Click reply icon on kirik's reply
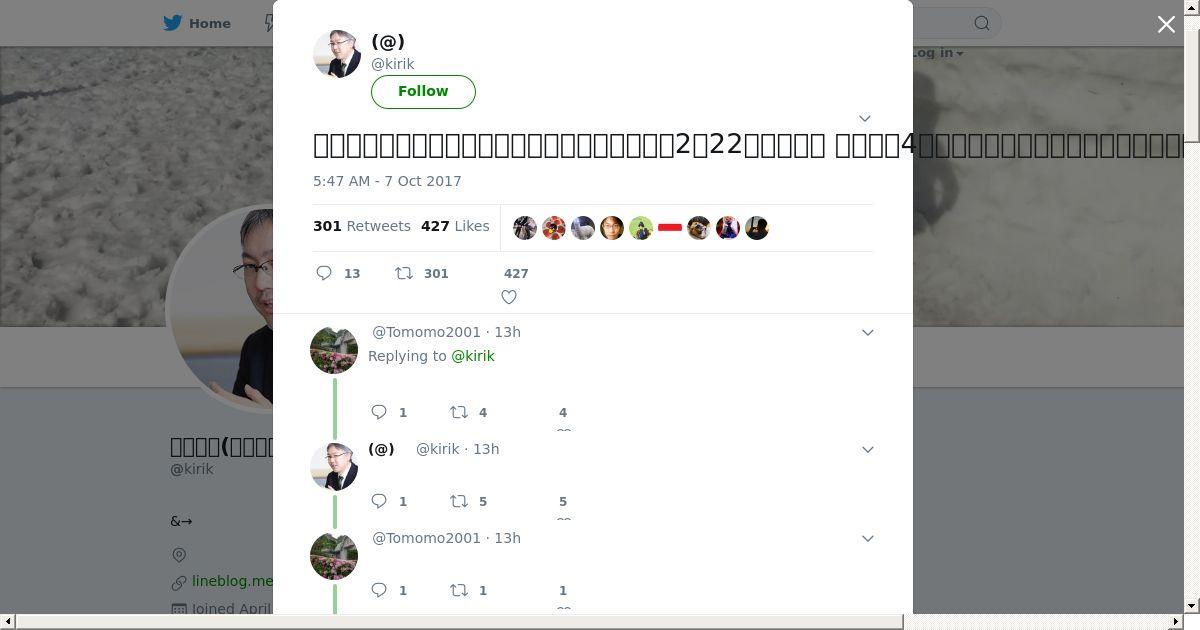Viewport: 1200px width, 630px height. [379, 501]
